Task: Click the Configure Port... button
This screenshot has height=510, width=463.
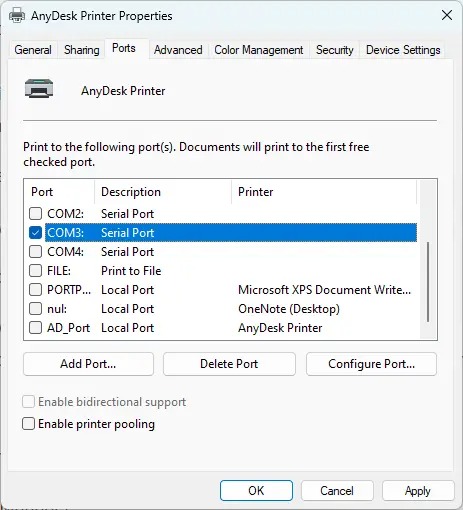Action: coord(371,364)
